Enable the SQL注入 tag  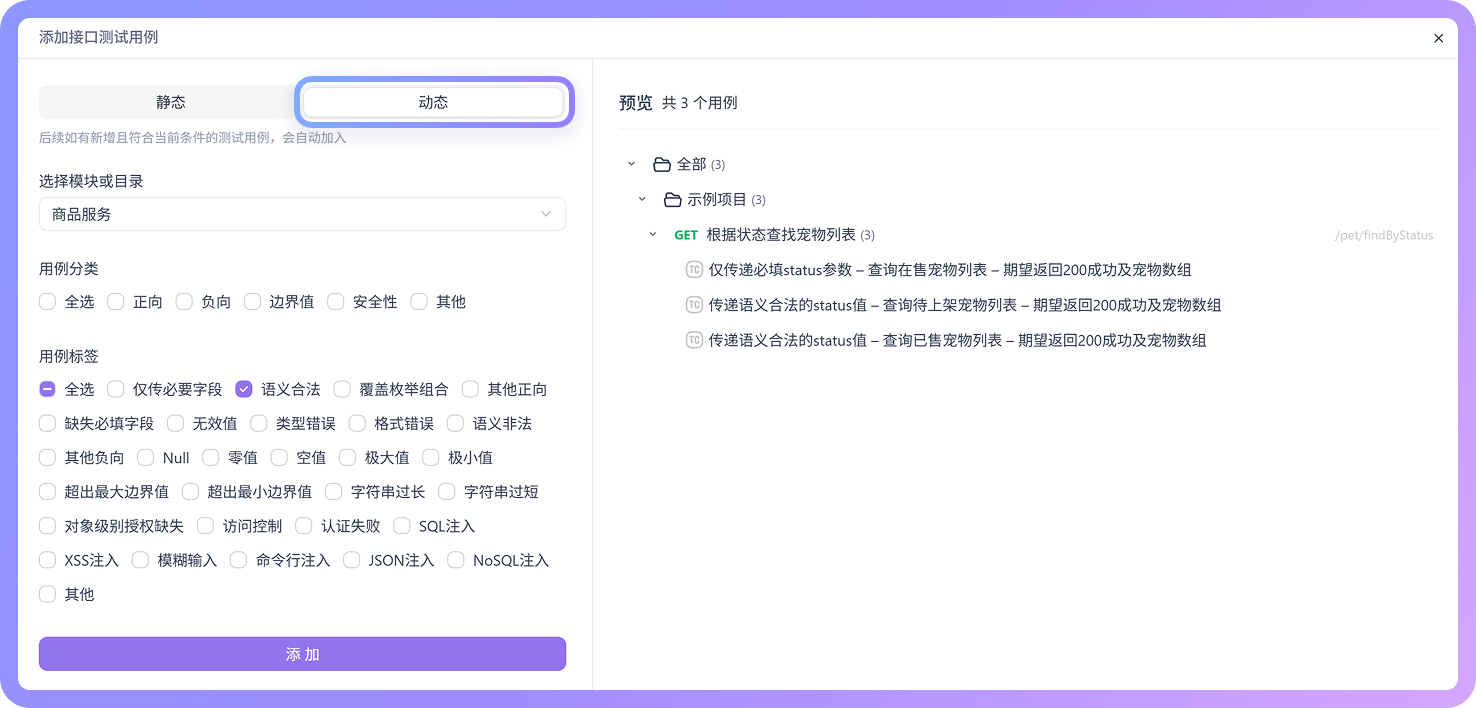pos(401,525)
